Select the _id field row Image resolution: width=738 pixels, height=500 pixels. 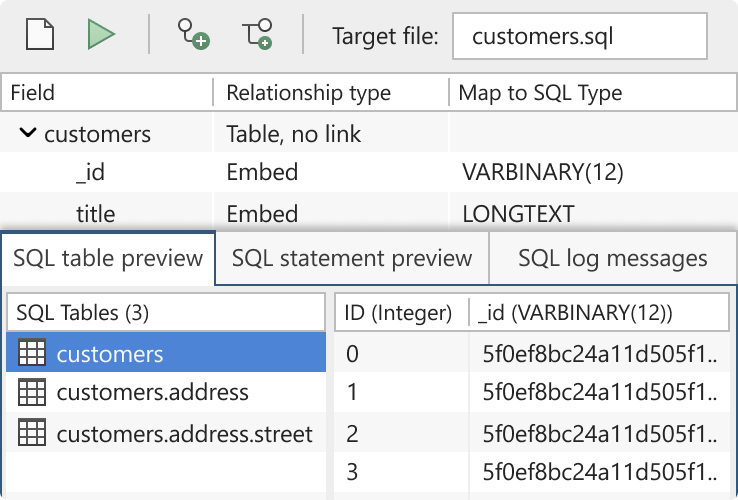pyautogui.click(x=369, y=172)
